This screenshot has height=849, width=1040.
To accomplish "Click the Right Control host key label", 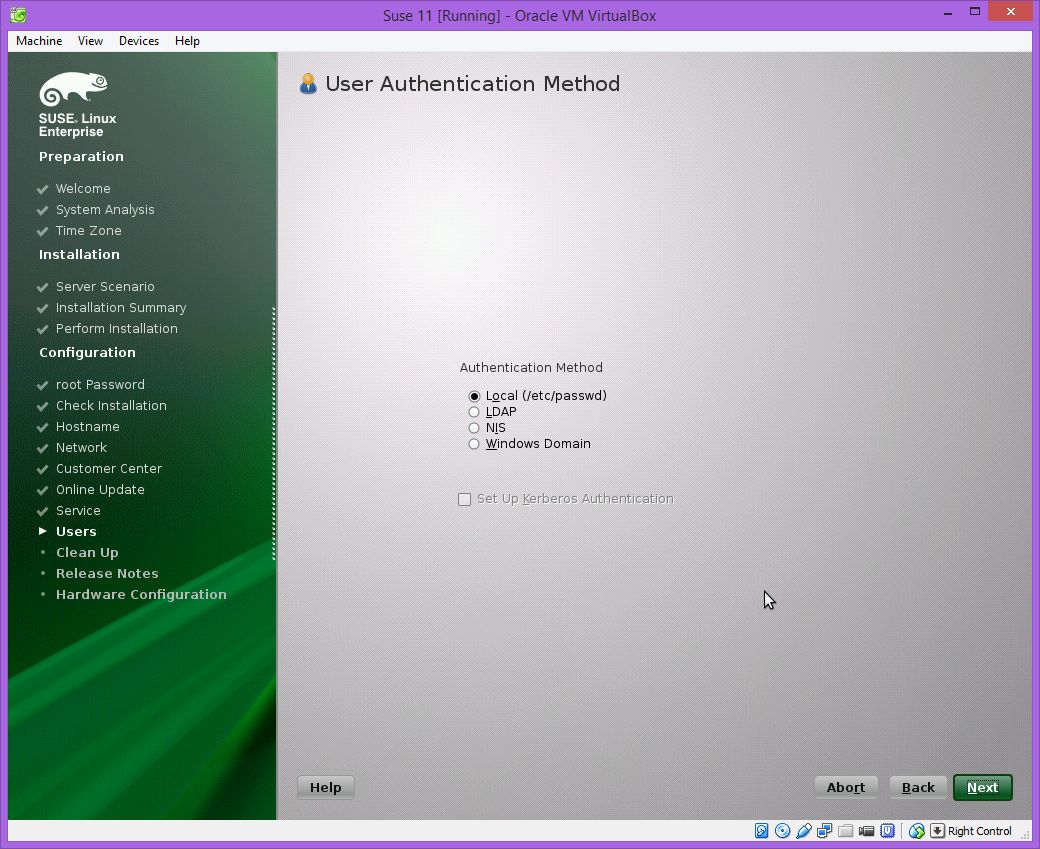I will 980,831.
